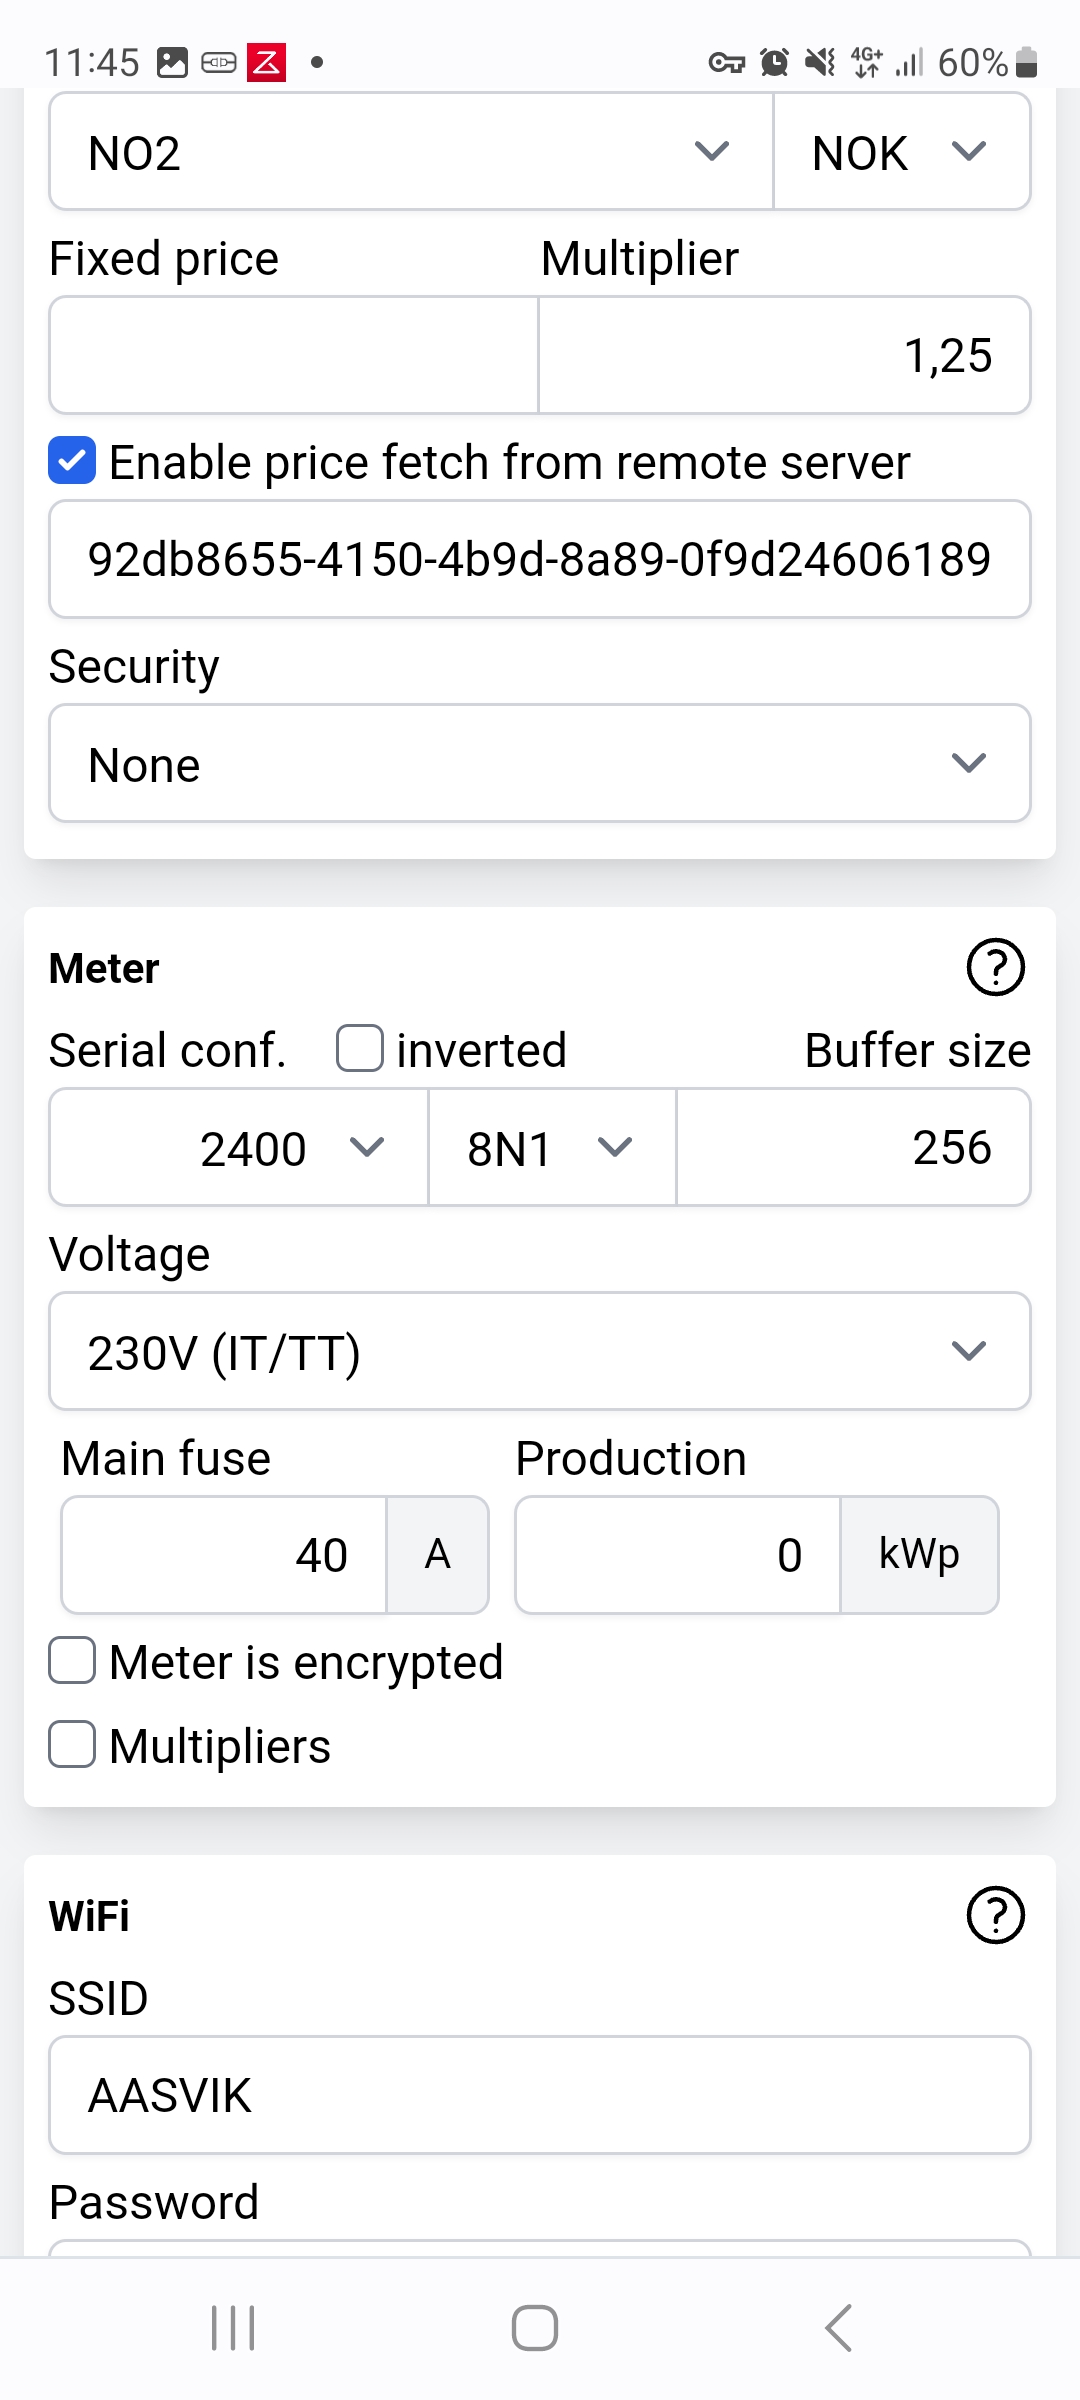The width and height of the screenshot is (1080, 2400).
Task: Open the WiFi section help icon
Action: tap(995, 1915)
